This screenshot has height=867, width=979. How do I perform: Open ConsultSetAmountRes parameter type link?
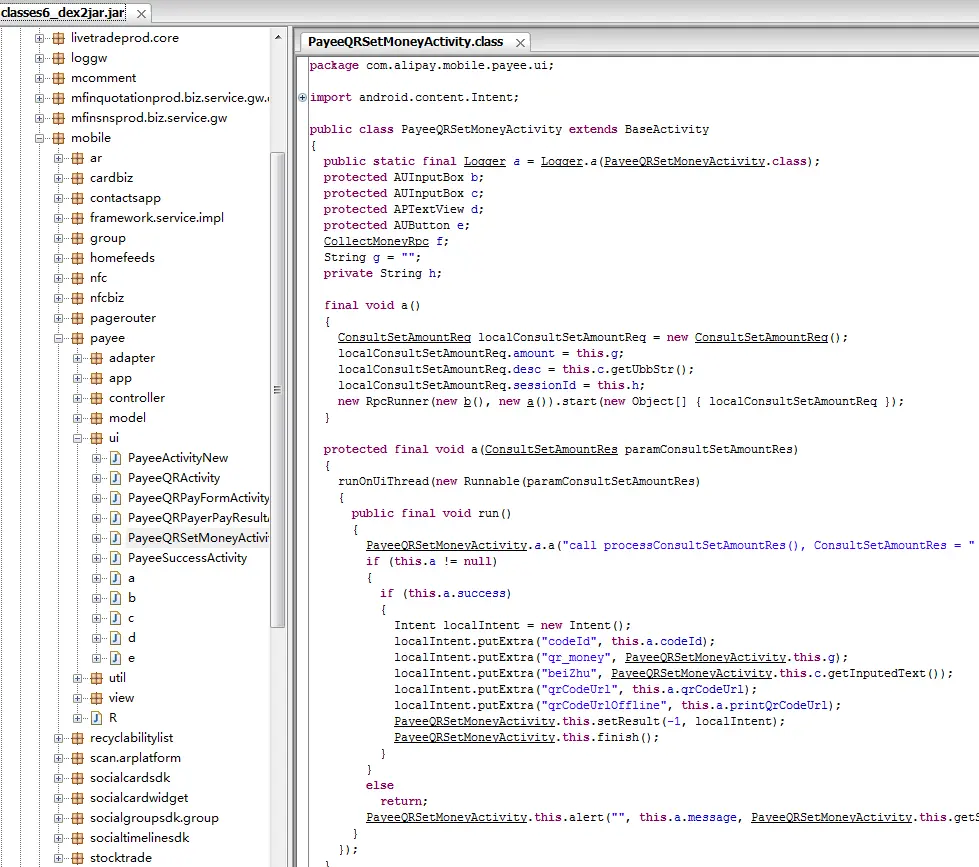(x=551, y=449)
